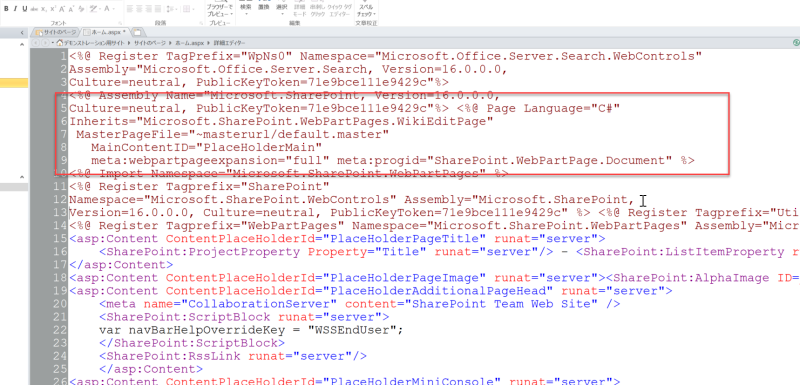Click PlaceHolderAdditionalPageHead tag on line 19
The width and height of the screenshot is (800, 385).
[371, 291]
